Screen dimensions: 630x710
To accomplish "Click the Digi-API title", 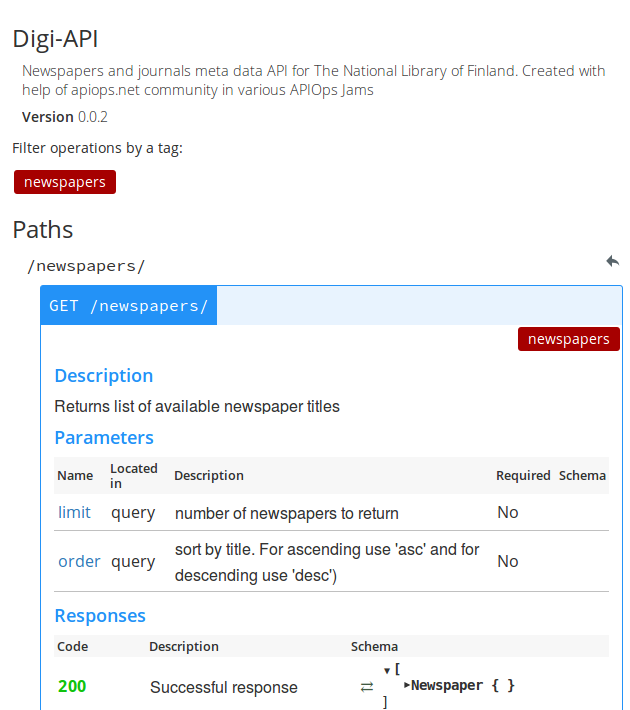I will coord(55,39).
